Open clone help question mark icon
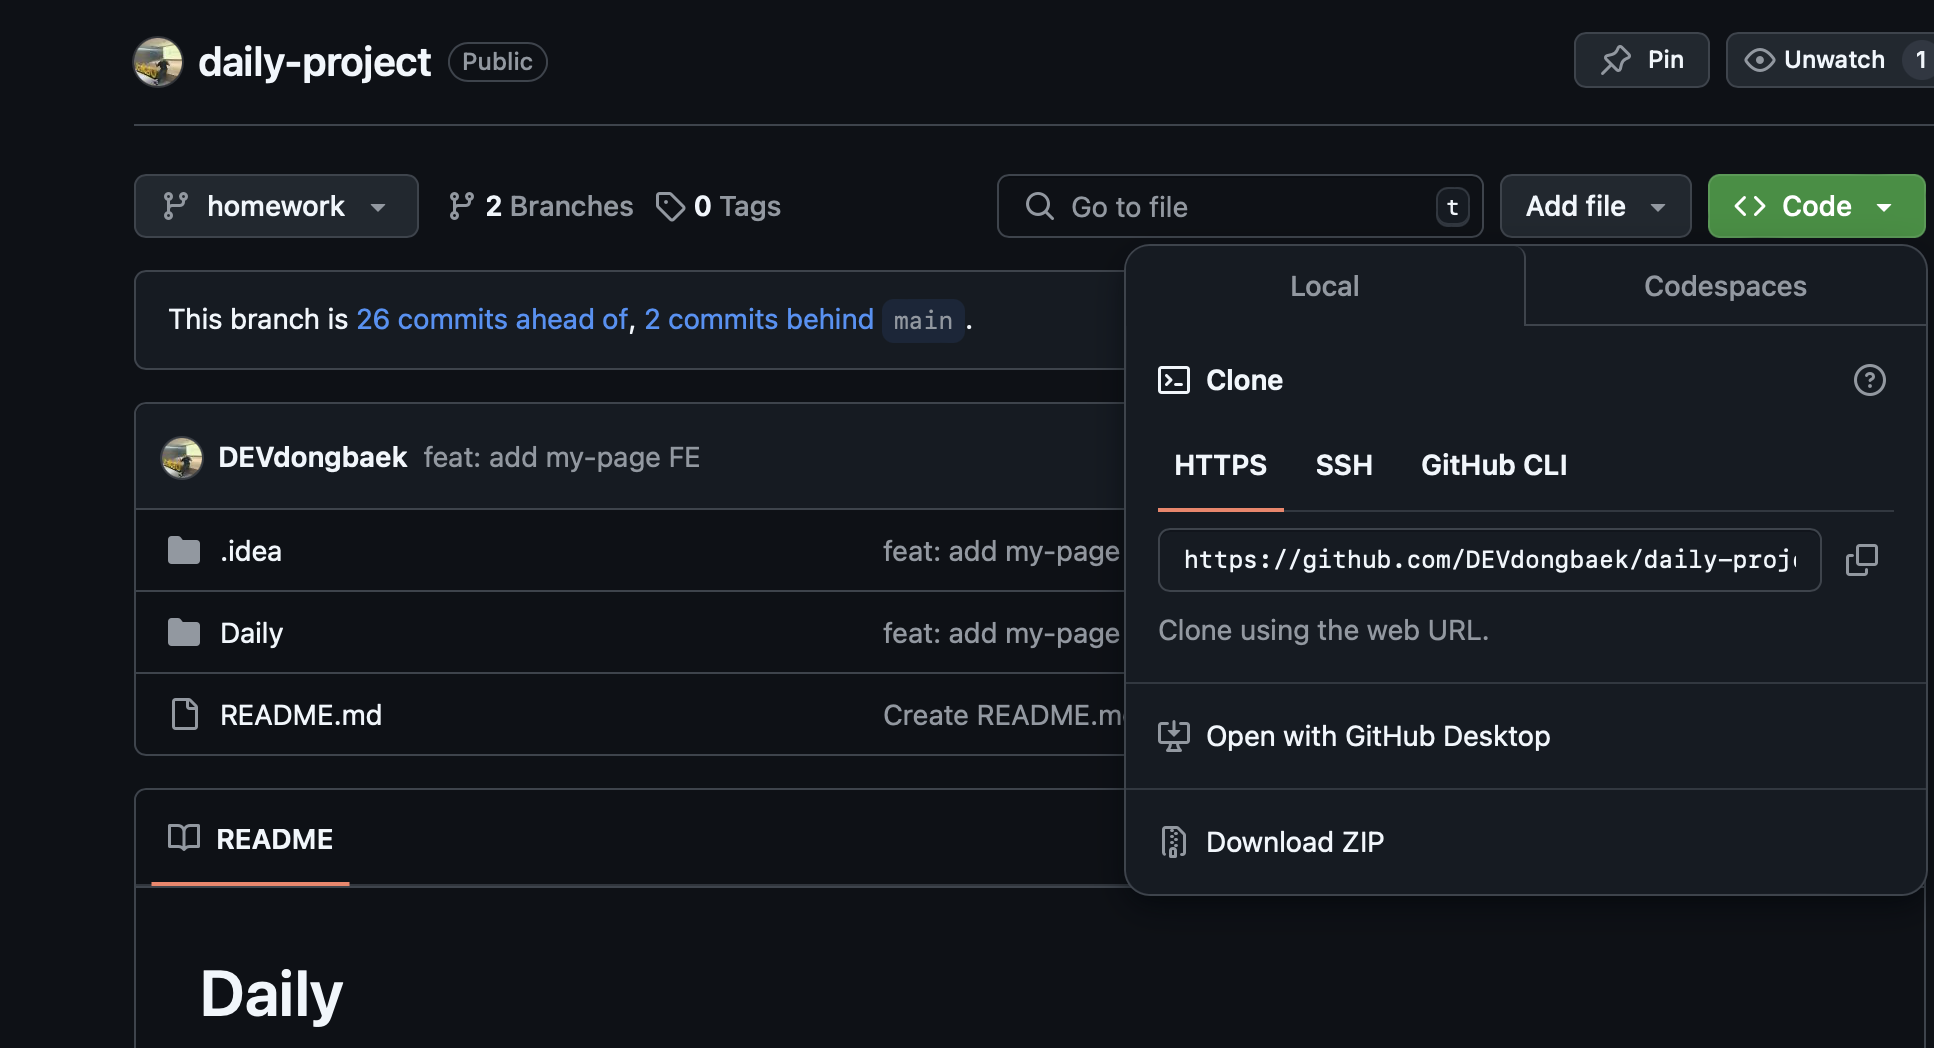Image resolution: width=1934 pixels, height=1048 pixels. 1869,380
